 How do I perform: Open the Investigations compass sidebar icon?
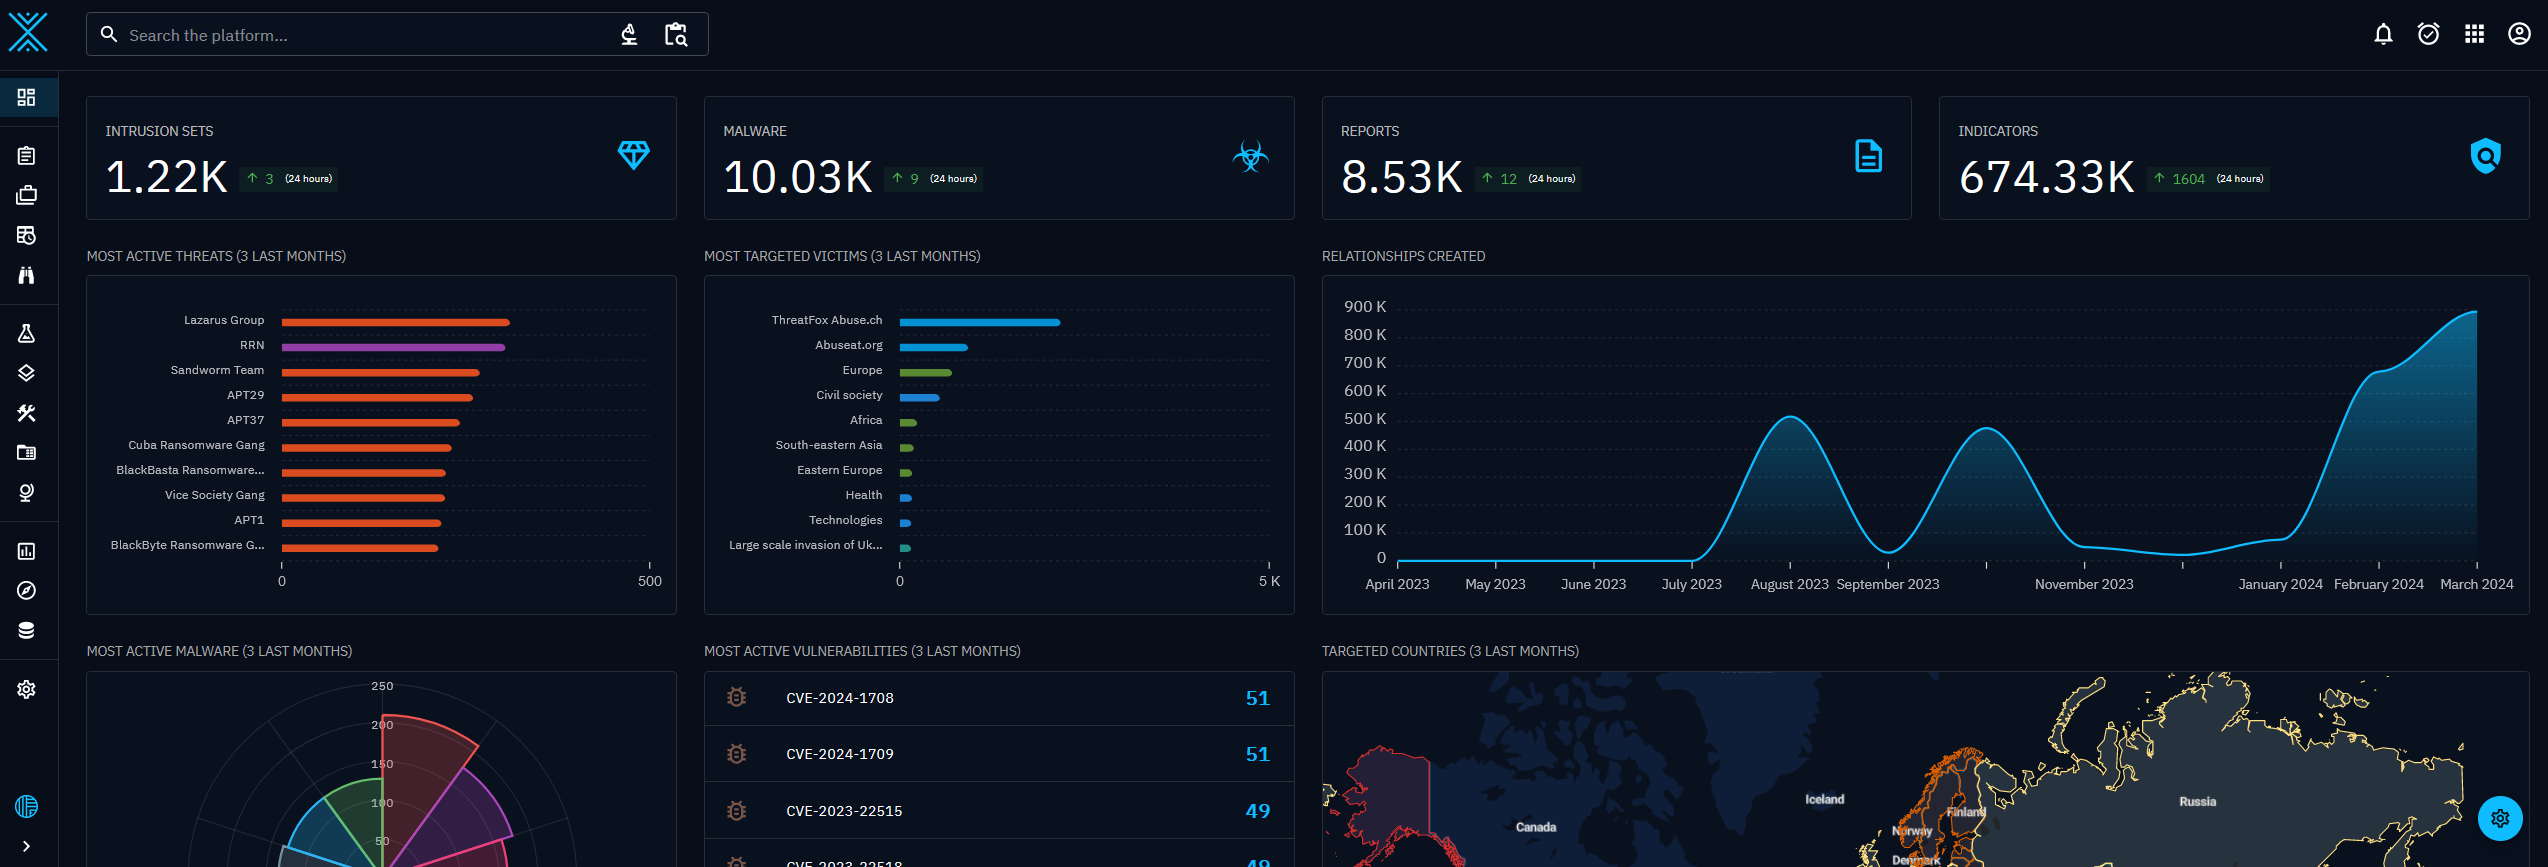click(27, 591)
